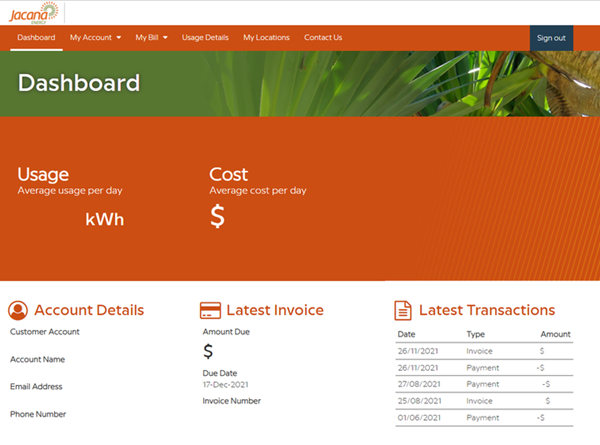Viewport: 600px width, 445px height.
Task: Open the Dashboard menu item
Action: pyautogui.click(x=36, y=37)
